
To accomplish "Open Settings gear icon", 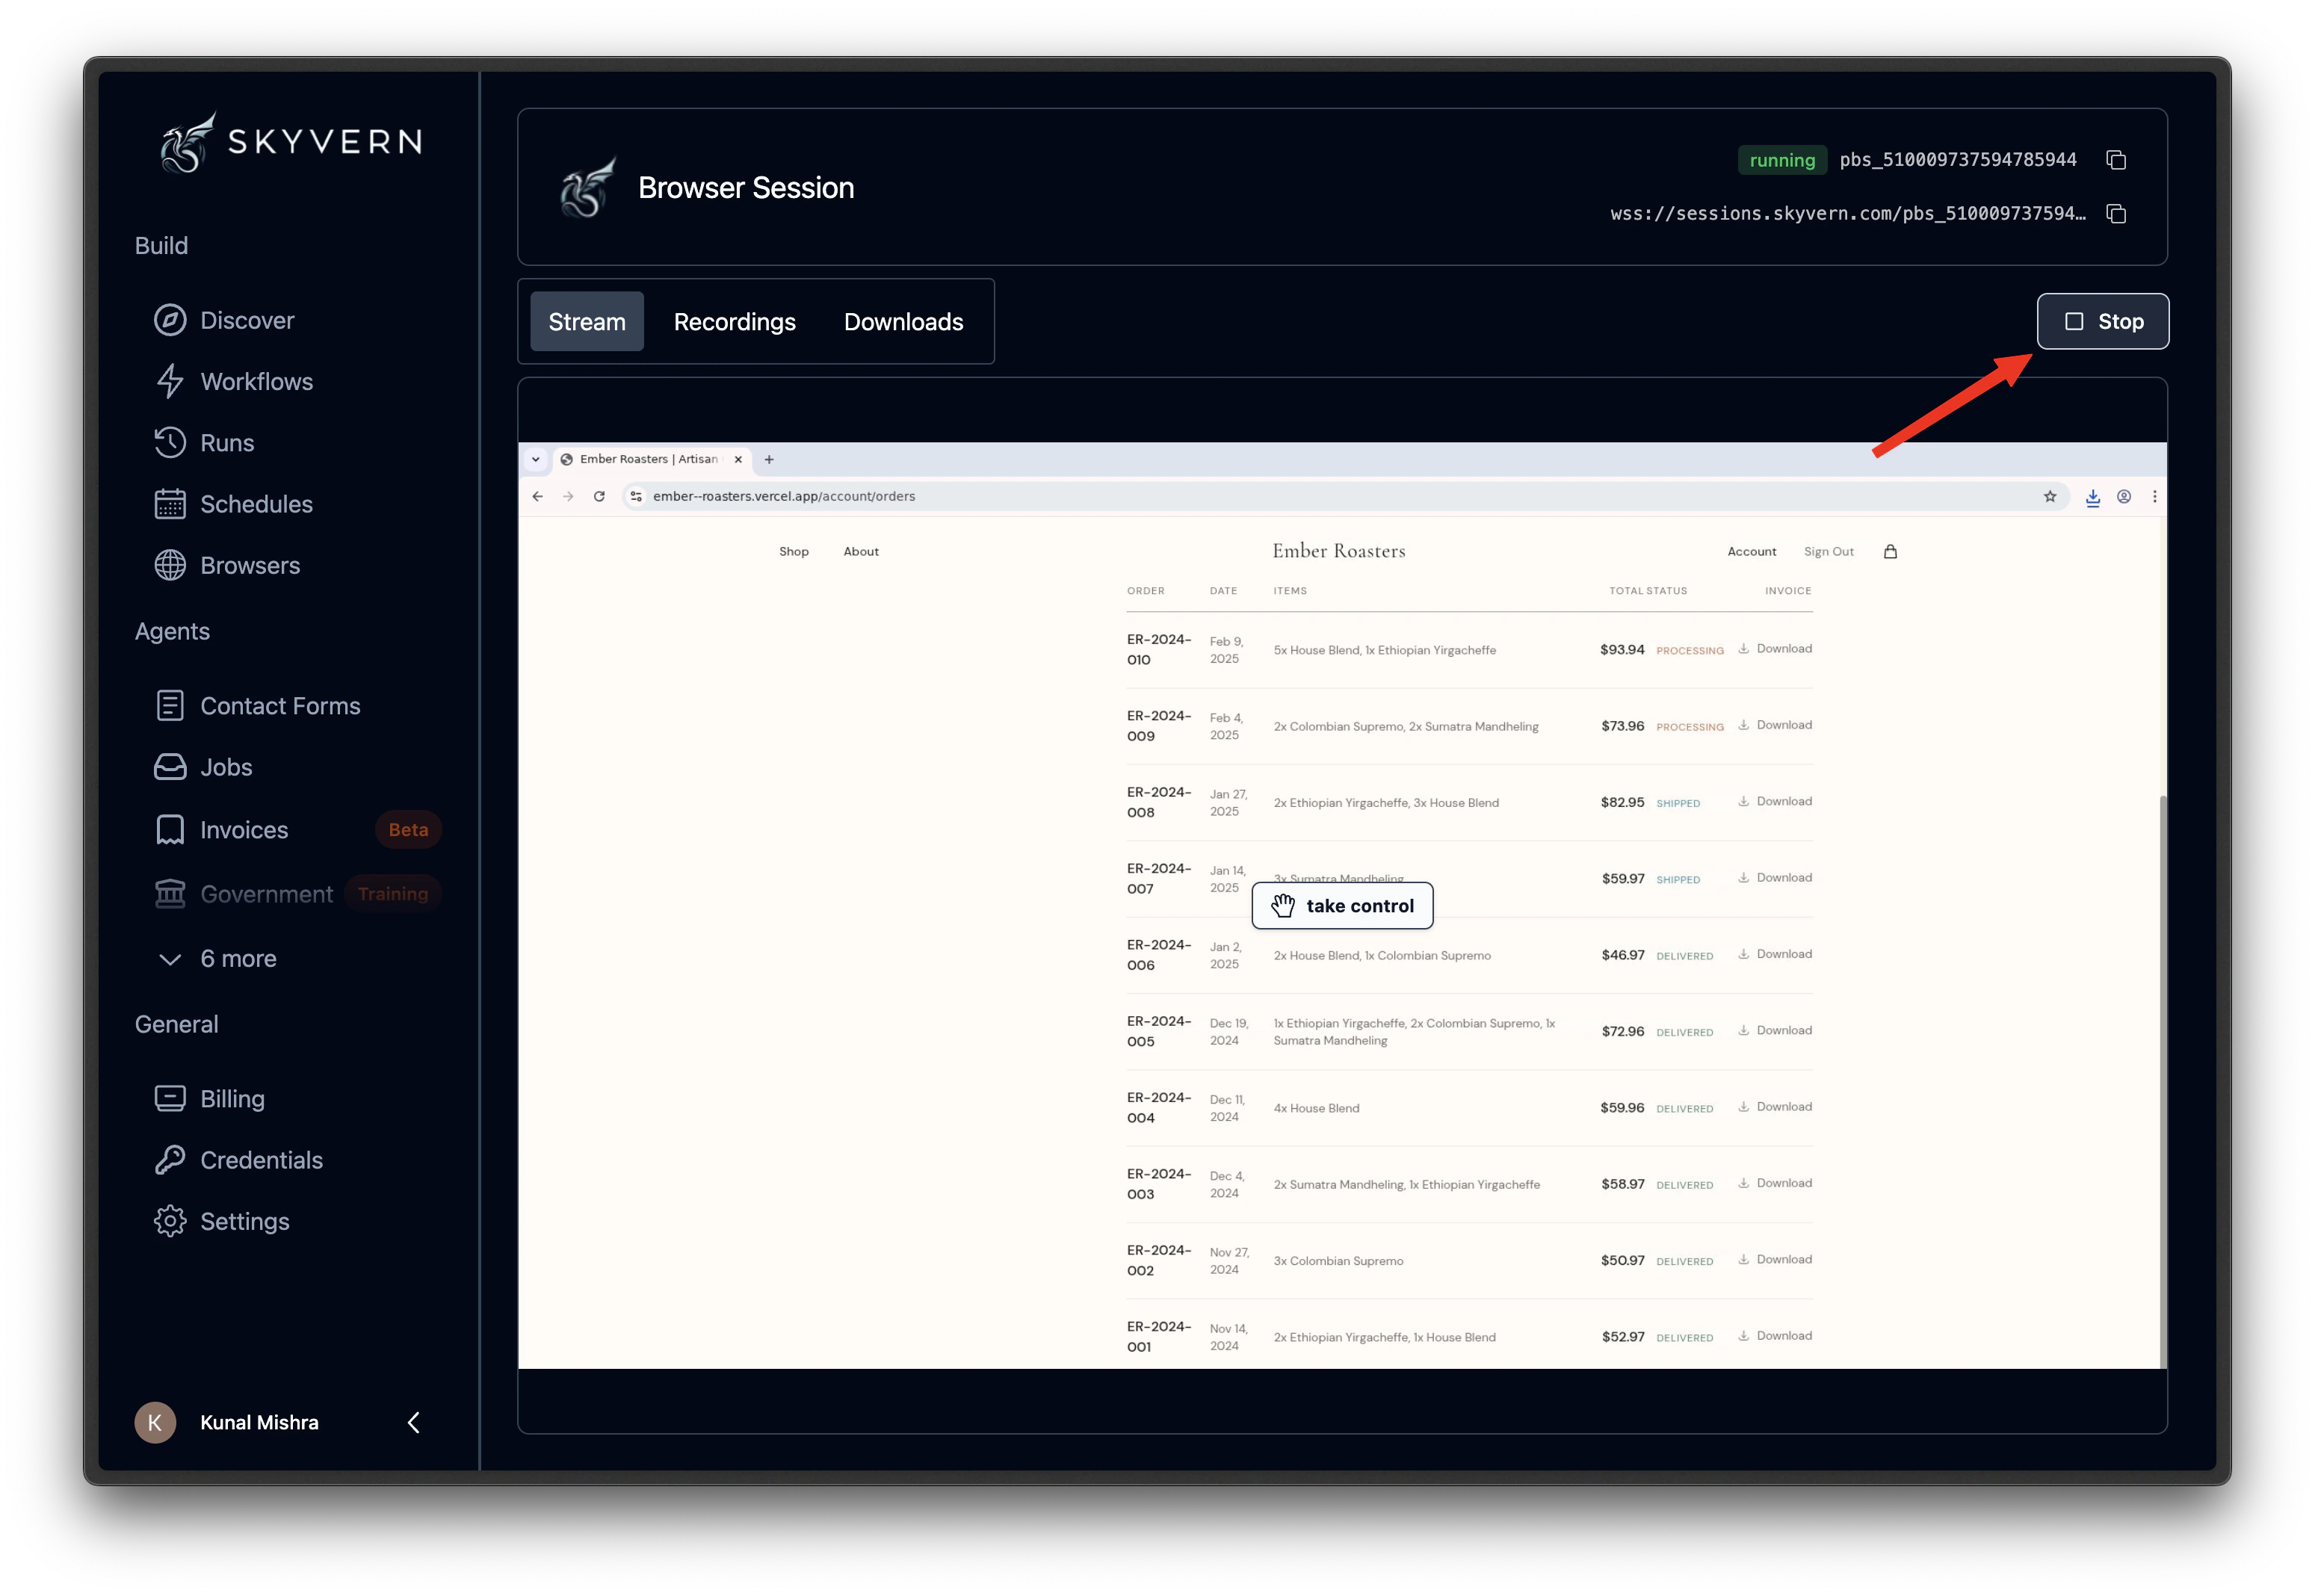I will (170, 1221).
